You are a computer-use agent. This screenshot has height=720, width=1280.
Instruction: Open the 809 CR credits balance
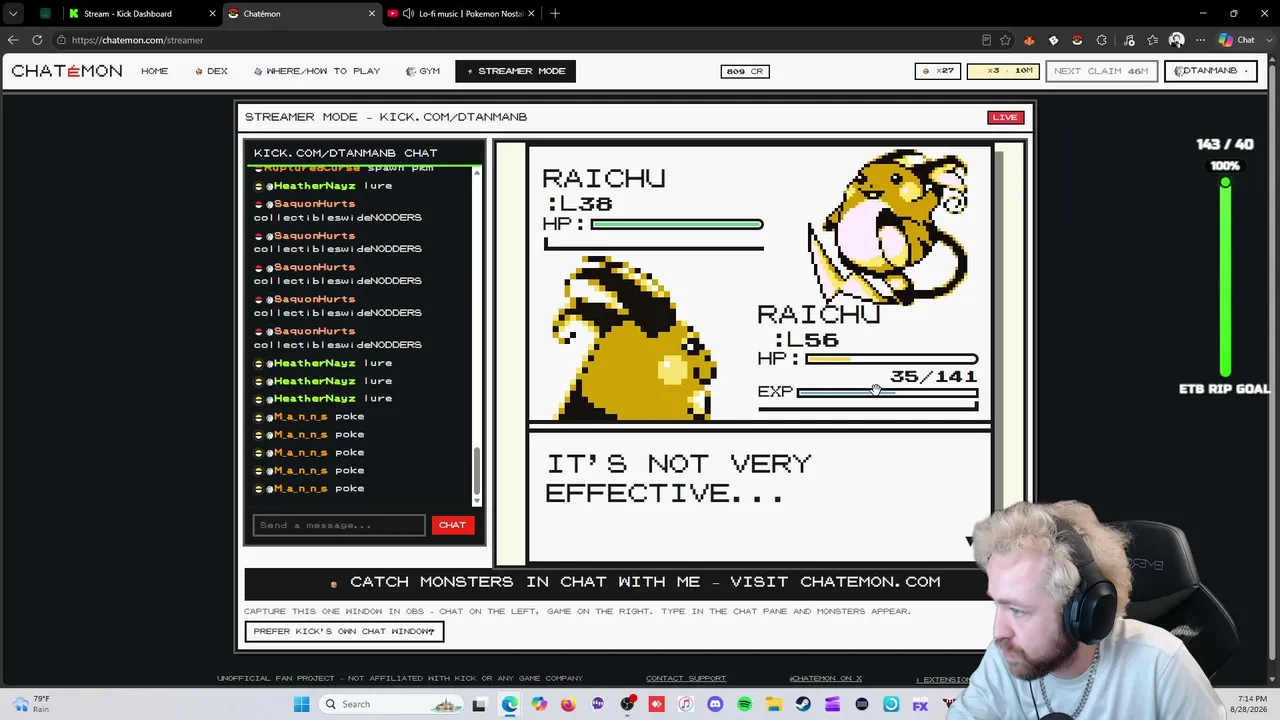click(x=745, y=71)
